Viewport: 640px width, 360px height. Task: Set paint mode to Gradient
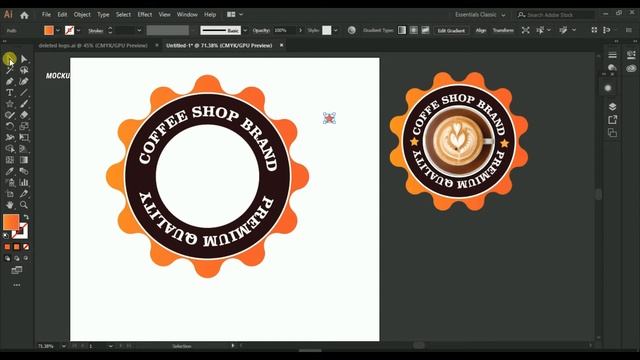[x=17, y=247]
